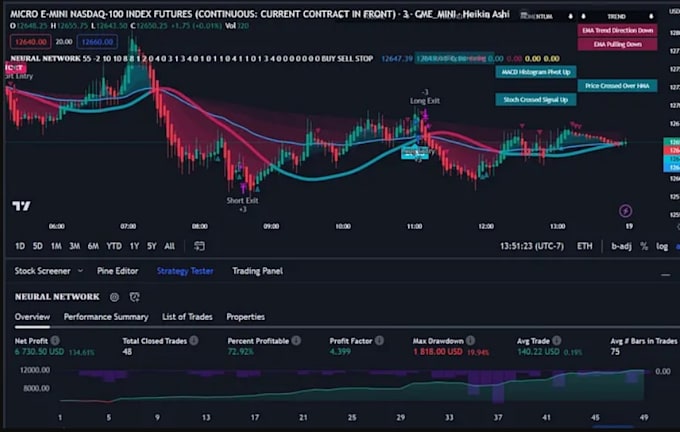Minimize the bottom Strategy Tester panel
The height and width of the screenshot is (432, 680).
tap(665, 275)
